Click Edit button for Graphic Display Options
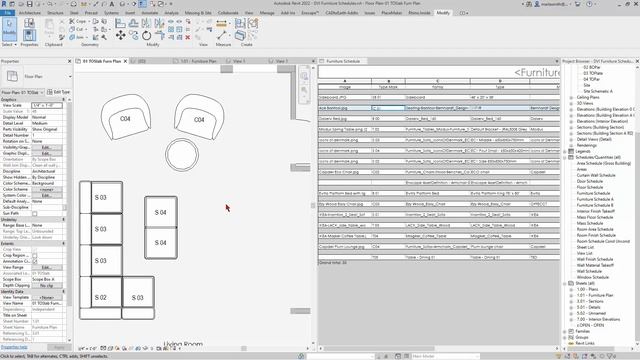The height and width of the screenshot is (360, 640). point(47,153)
